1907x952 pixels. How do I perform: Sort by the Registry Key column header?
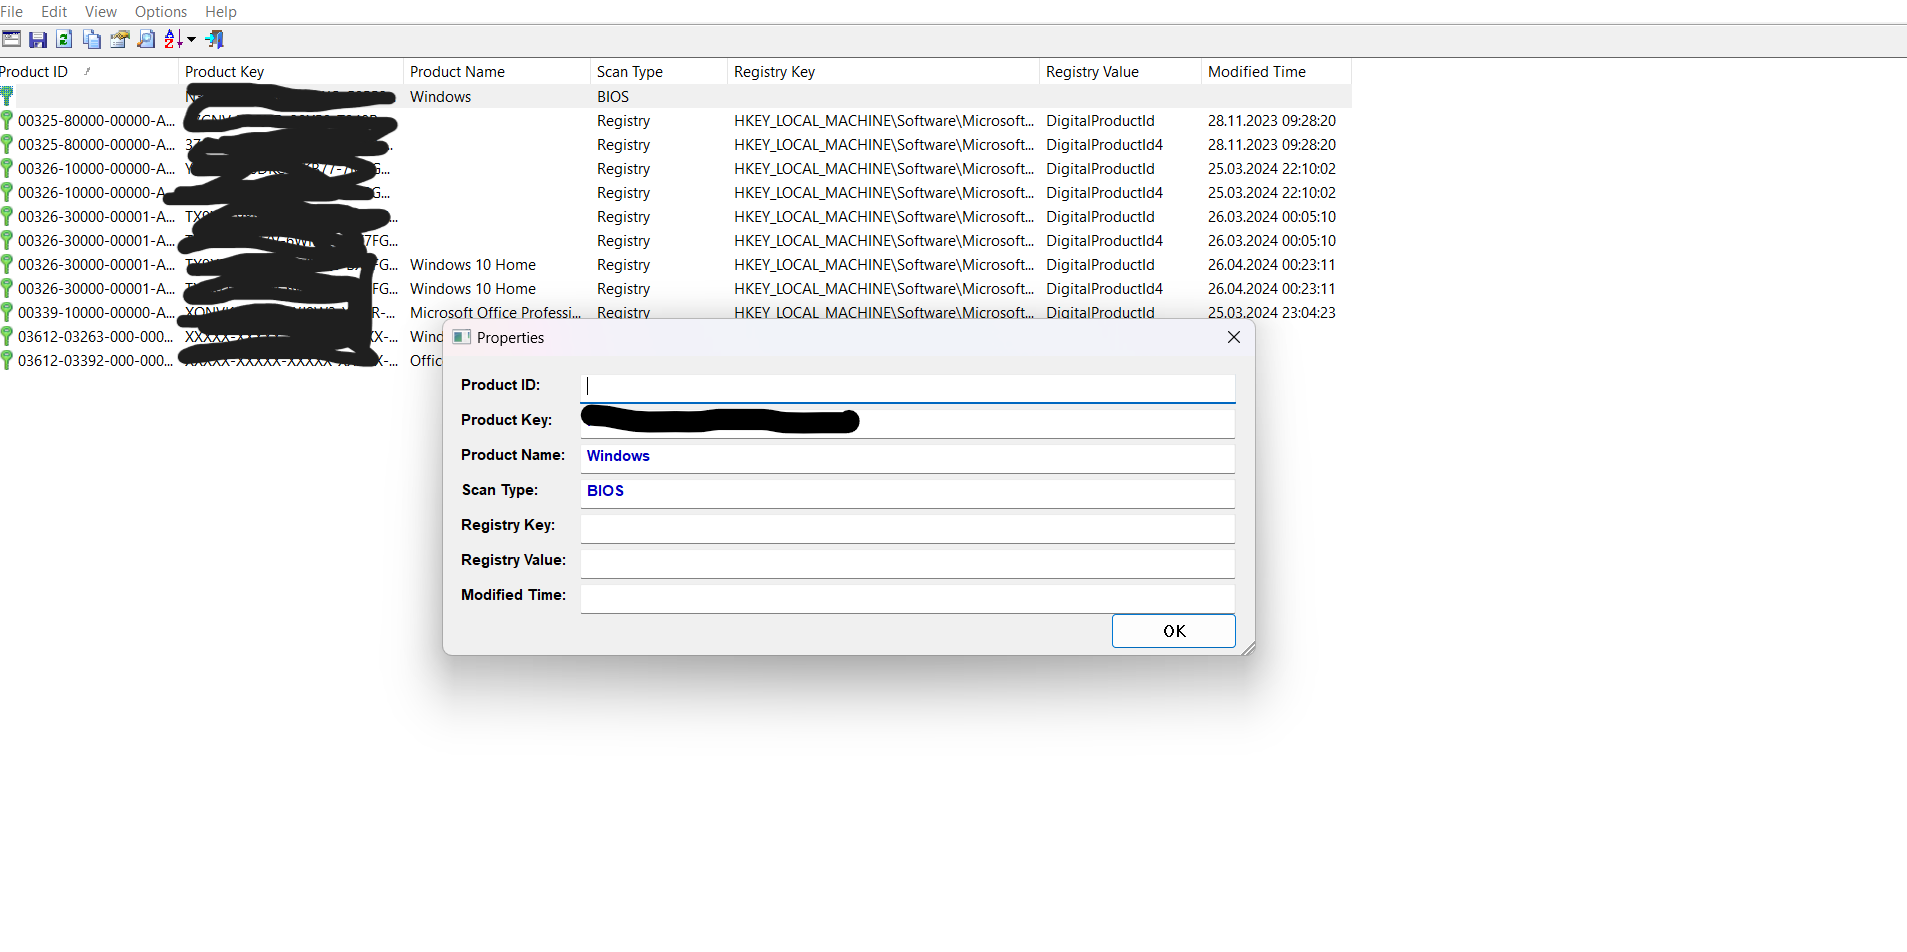884,72
